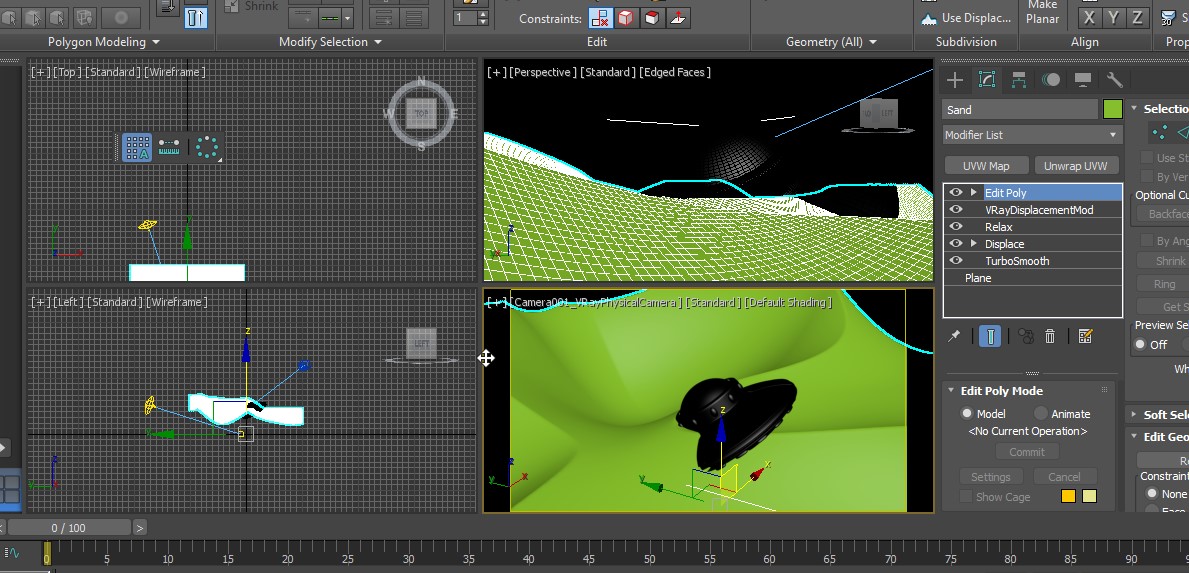This screenshot has width=1189, height=573.
Task: Expand the Edit Poly modifier sub-levels
Action: coord(973,193)
